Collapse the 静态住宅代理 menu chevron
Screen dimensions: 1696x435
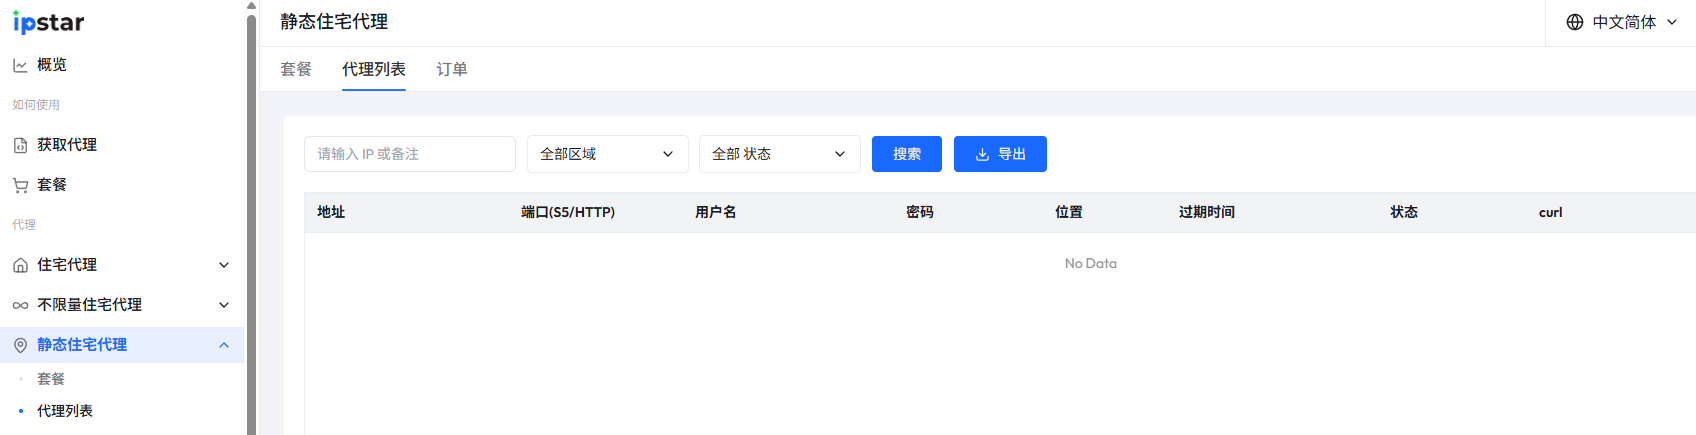[224, 345]
